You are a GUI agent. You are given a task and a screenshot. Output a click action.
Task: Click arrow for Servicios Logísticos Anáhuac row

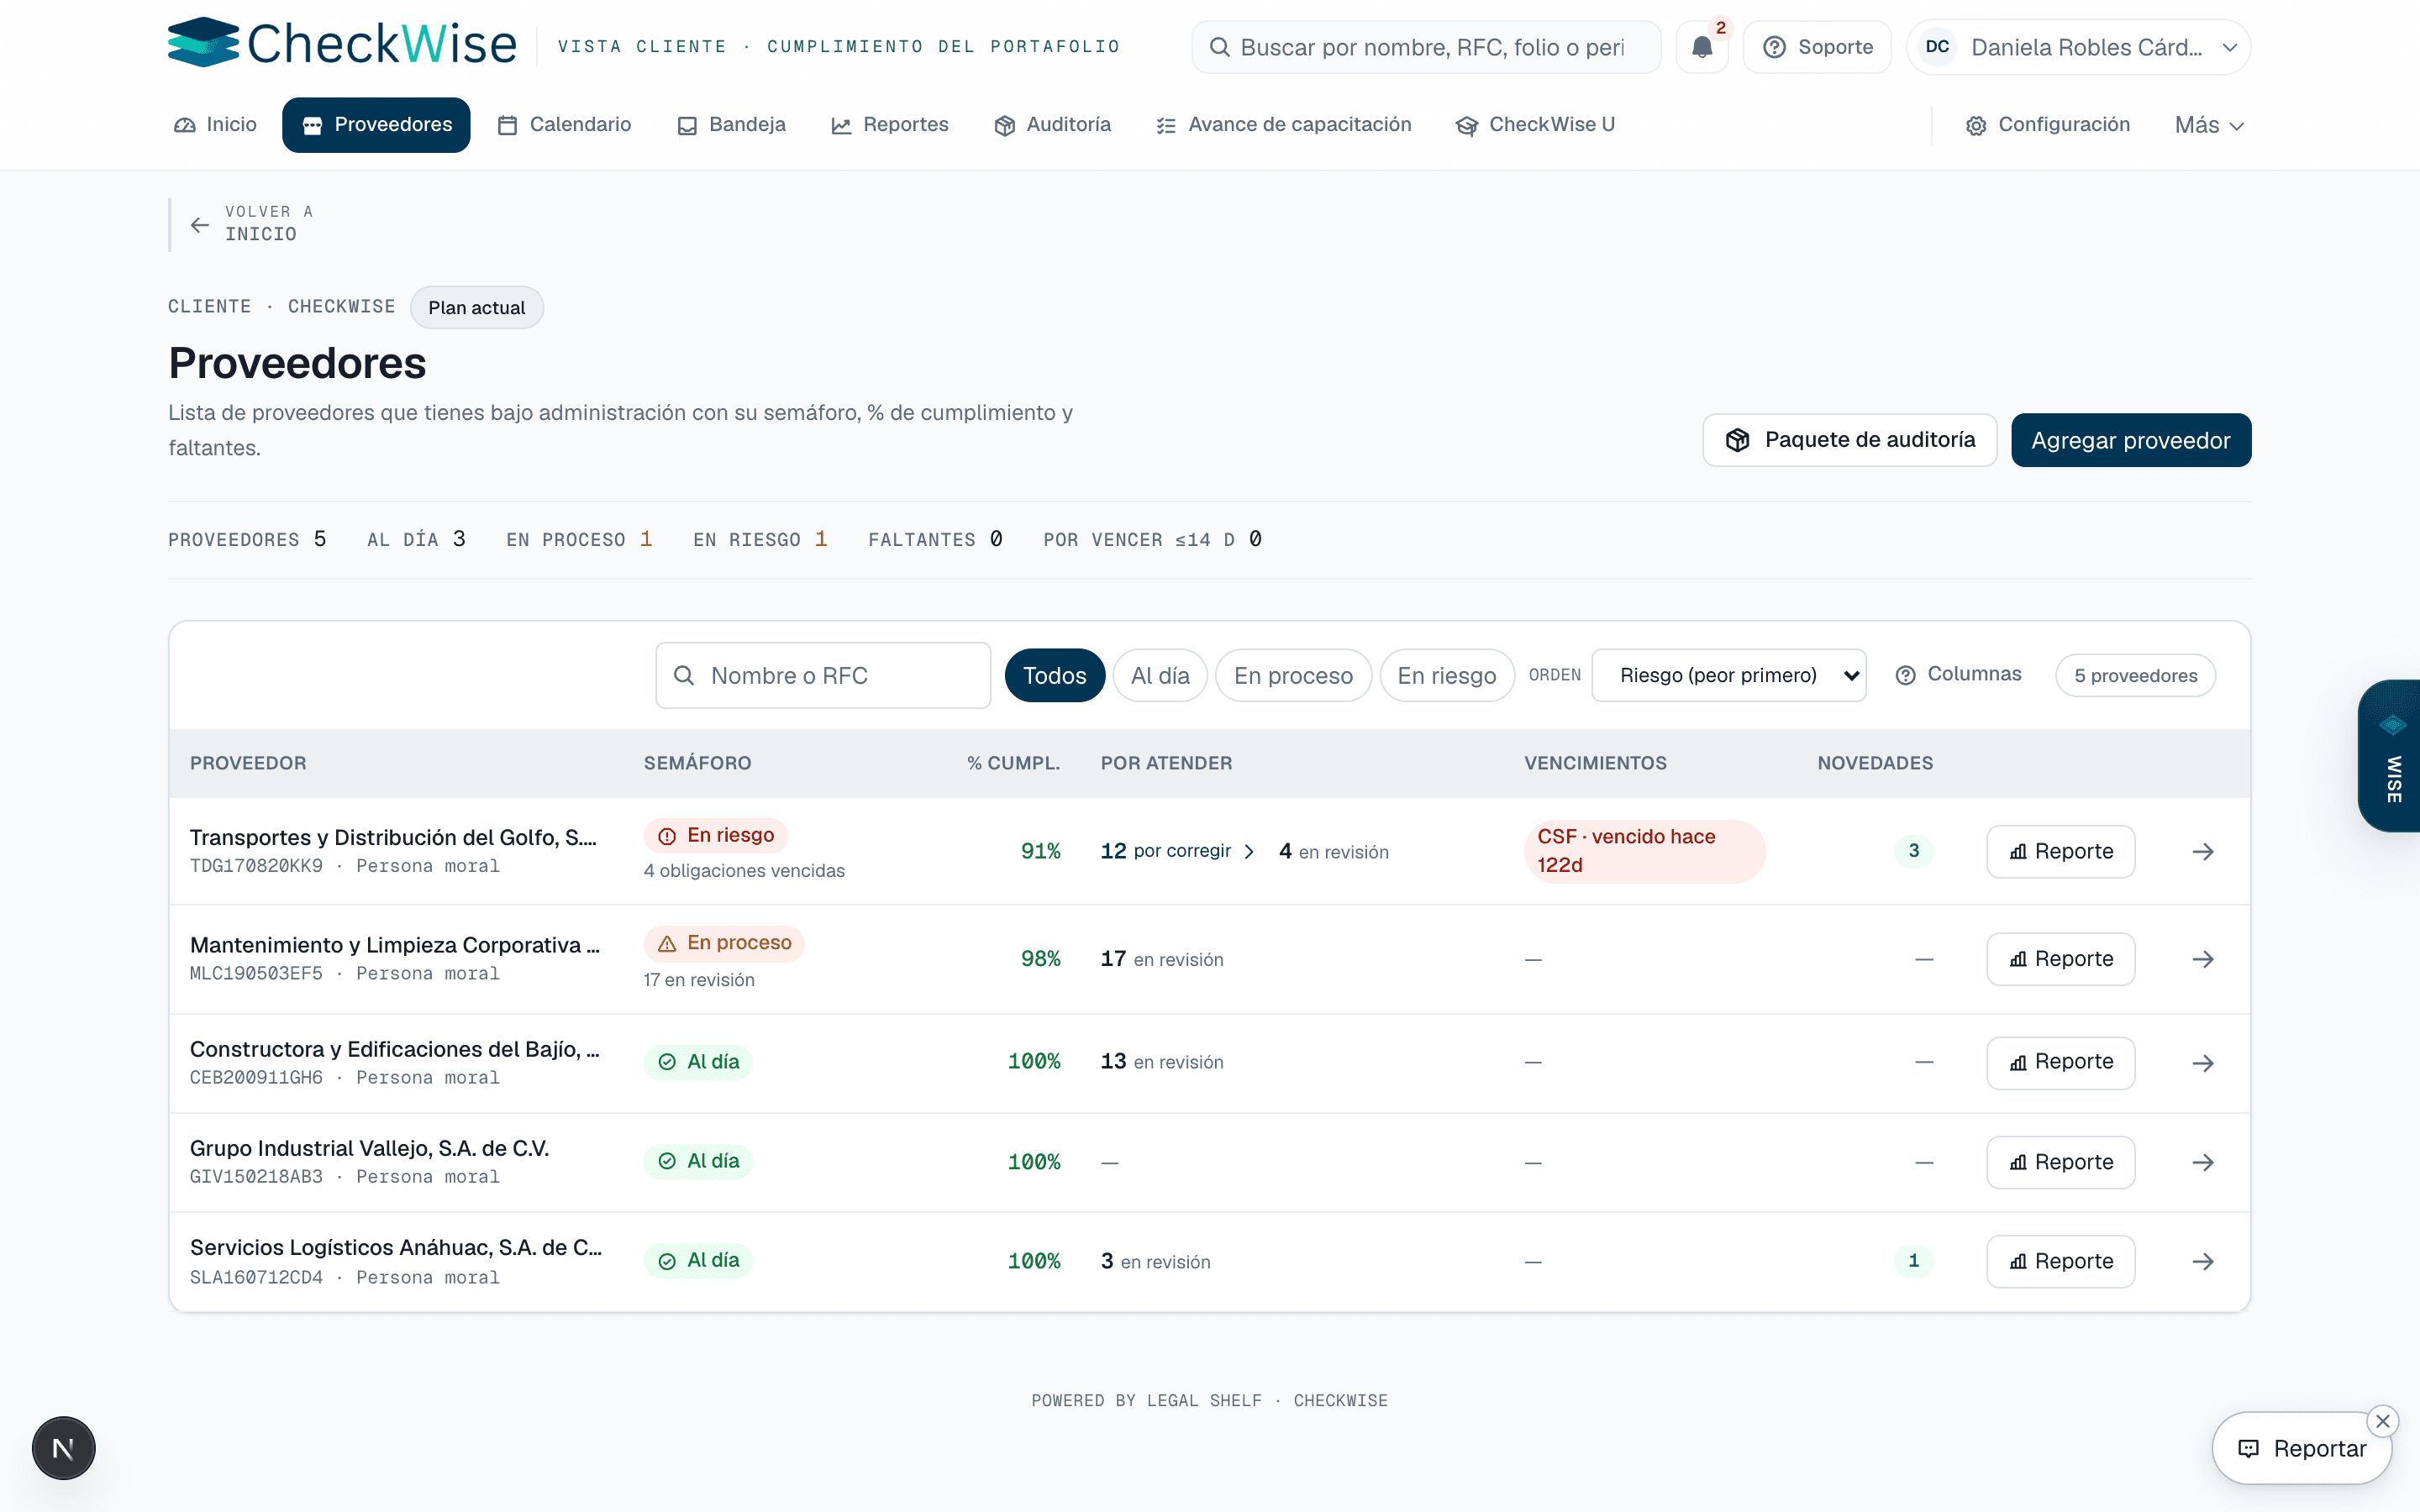[x=2203, y=1261]
